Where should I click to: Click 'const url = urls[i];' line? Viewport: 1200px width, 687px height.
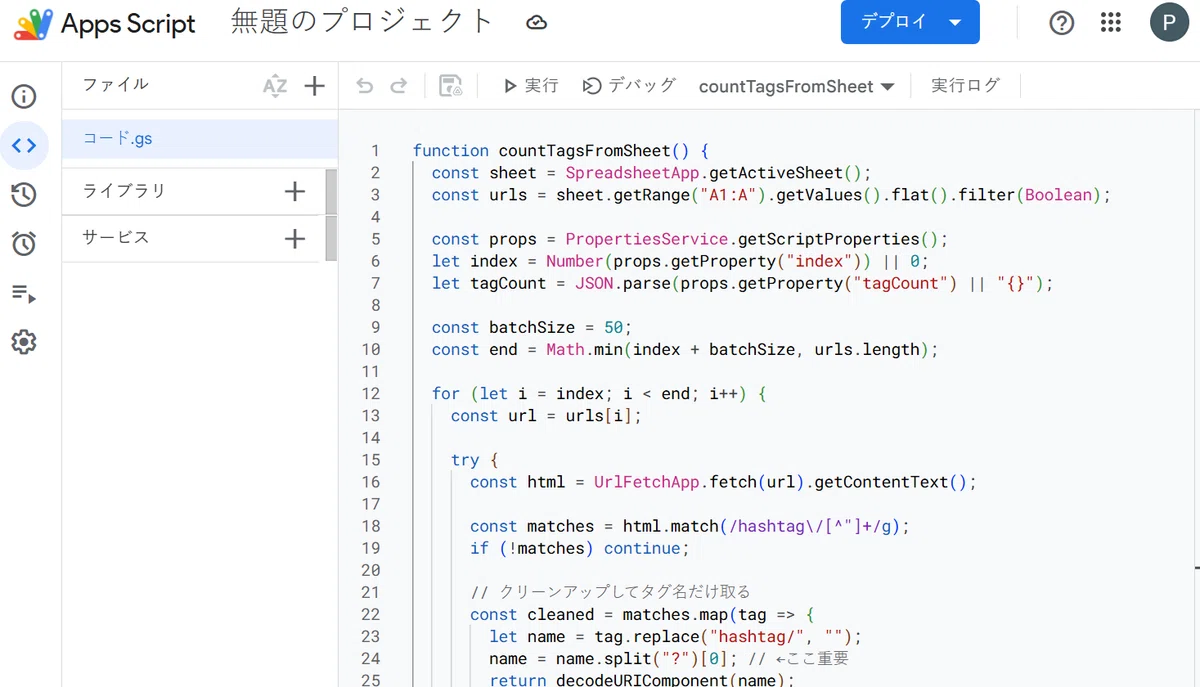pos(546,416)
